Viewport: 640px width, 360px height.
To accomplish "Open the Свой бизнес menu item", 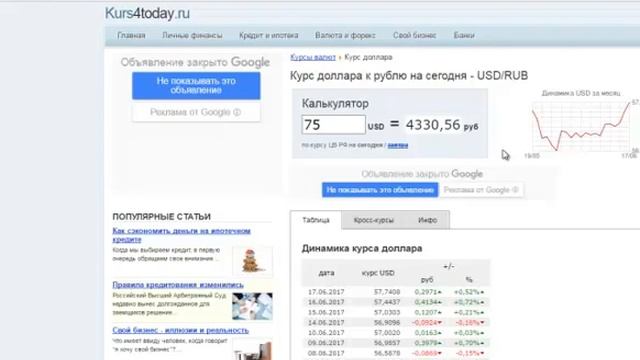I will (x=415, y=36).
